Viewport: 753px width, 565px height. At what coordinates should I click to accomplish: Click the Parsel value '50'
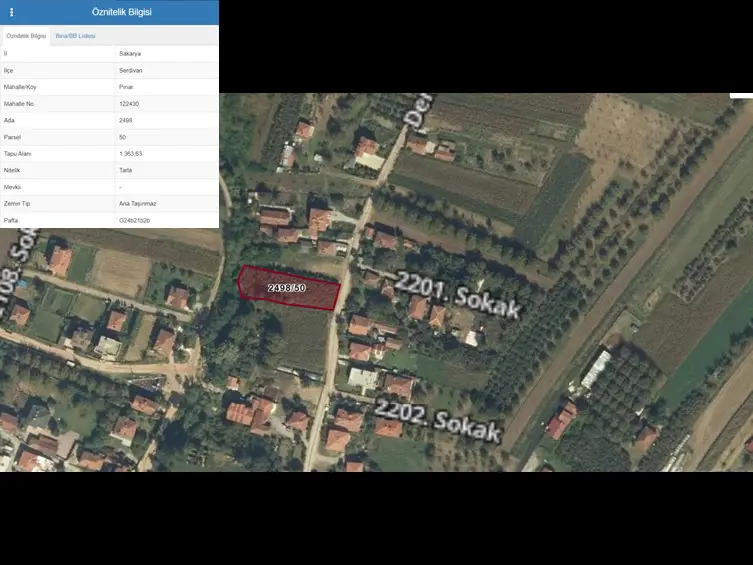click(x=122, y=137)
